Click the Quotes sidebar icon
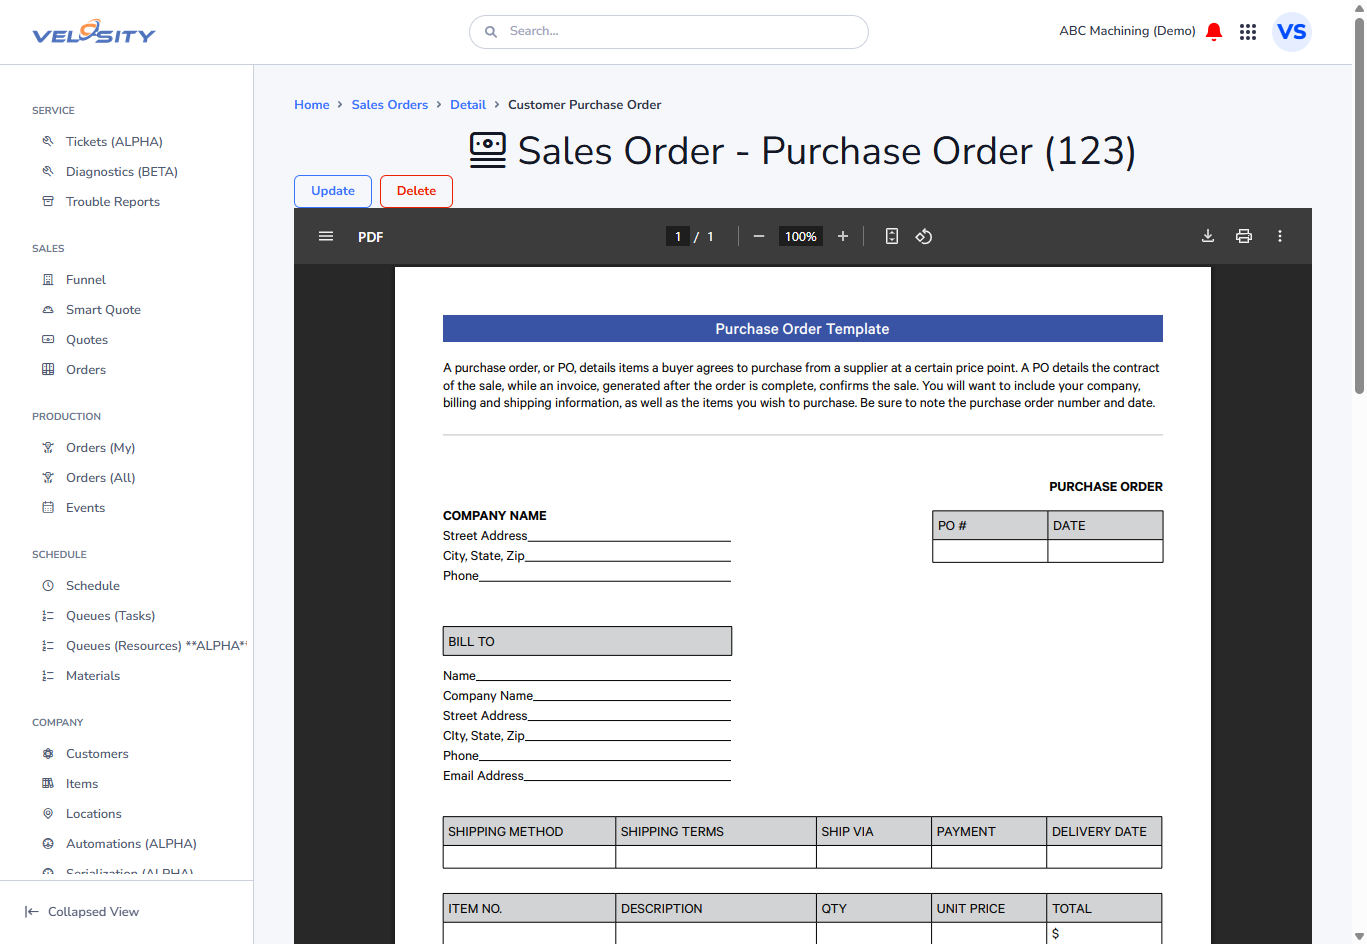The width and height of the screenshot is (1367, 944). coord(48,340)
